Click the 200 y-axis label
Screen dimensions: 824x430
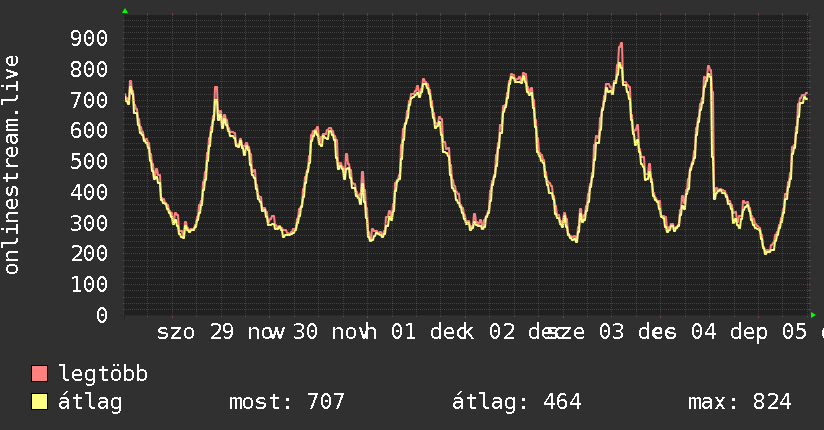[x=89, y=253]
